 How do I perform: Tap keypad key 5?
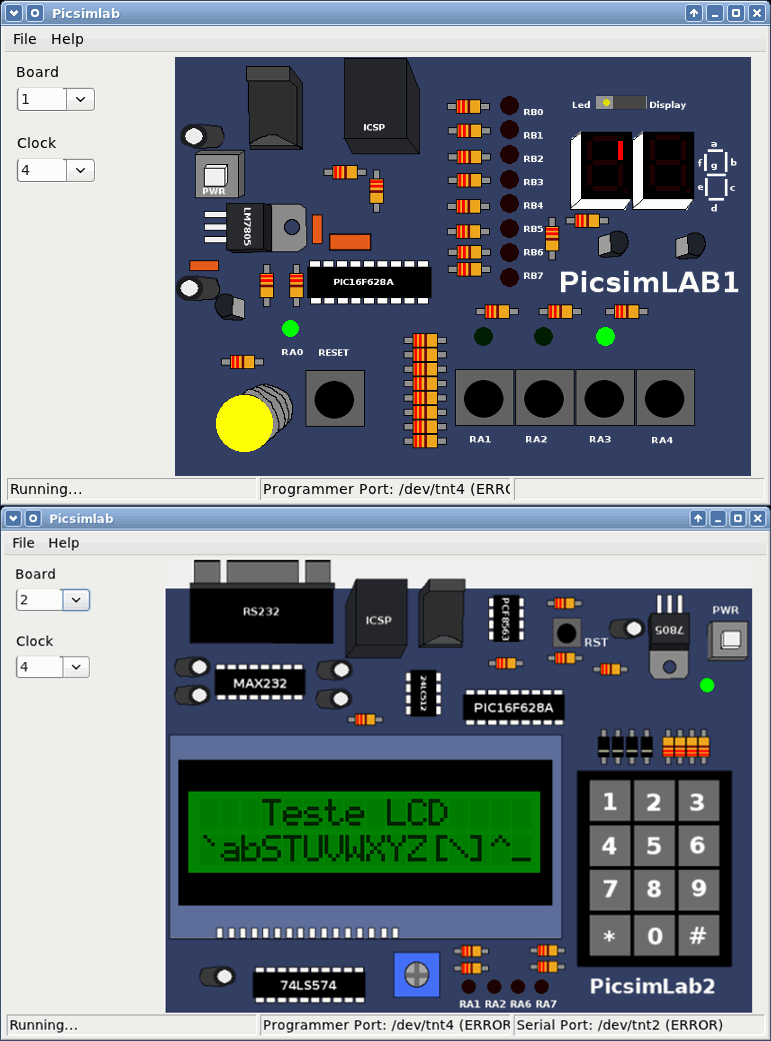pyautogui.click(x=653, y=846)
